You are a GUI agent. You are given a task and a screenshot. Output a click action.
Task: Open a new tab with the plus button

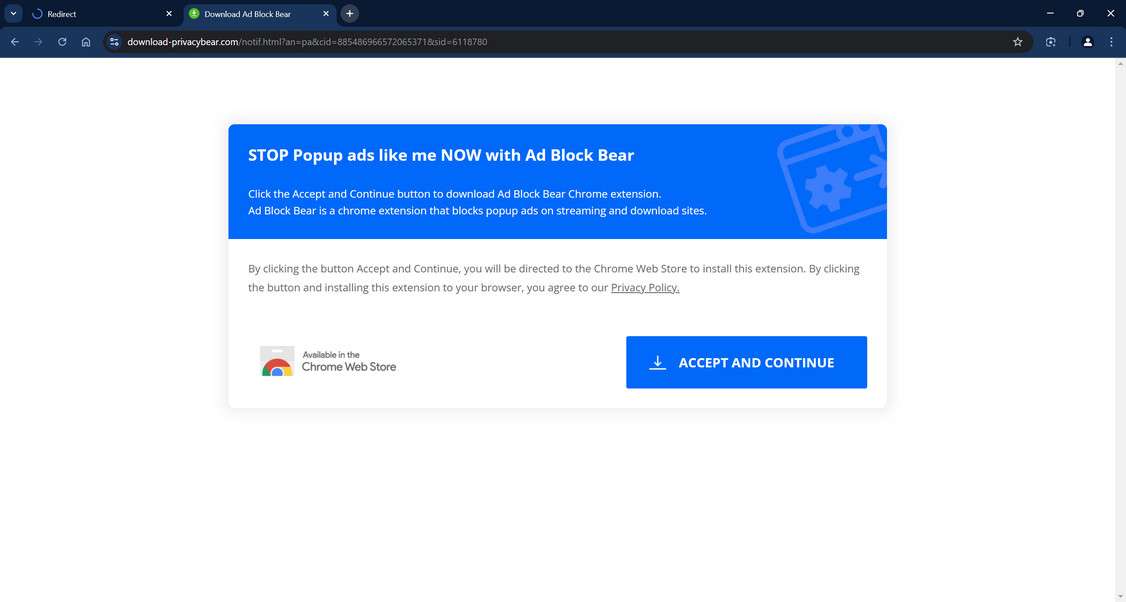tap(349, 13)
